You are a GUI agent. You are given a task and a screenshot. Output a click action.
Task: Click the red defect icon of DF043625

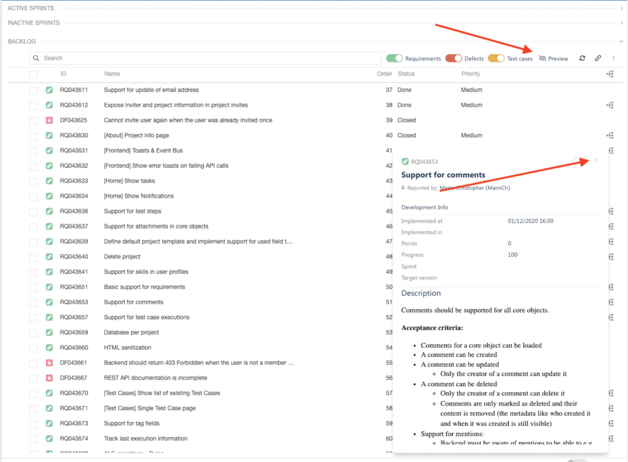pyautogui.click(x=50, y=120)
